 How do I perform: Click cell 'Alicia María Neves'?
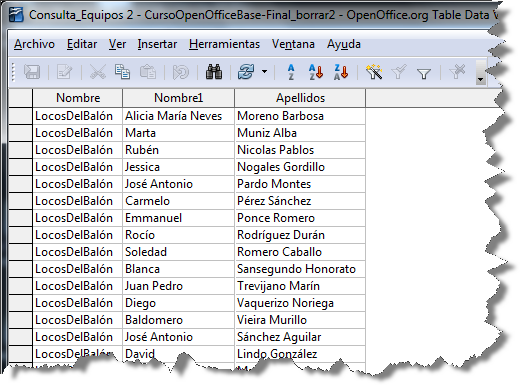coord(178,116)
